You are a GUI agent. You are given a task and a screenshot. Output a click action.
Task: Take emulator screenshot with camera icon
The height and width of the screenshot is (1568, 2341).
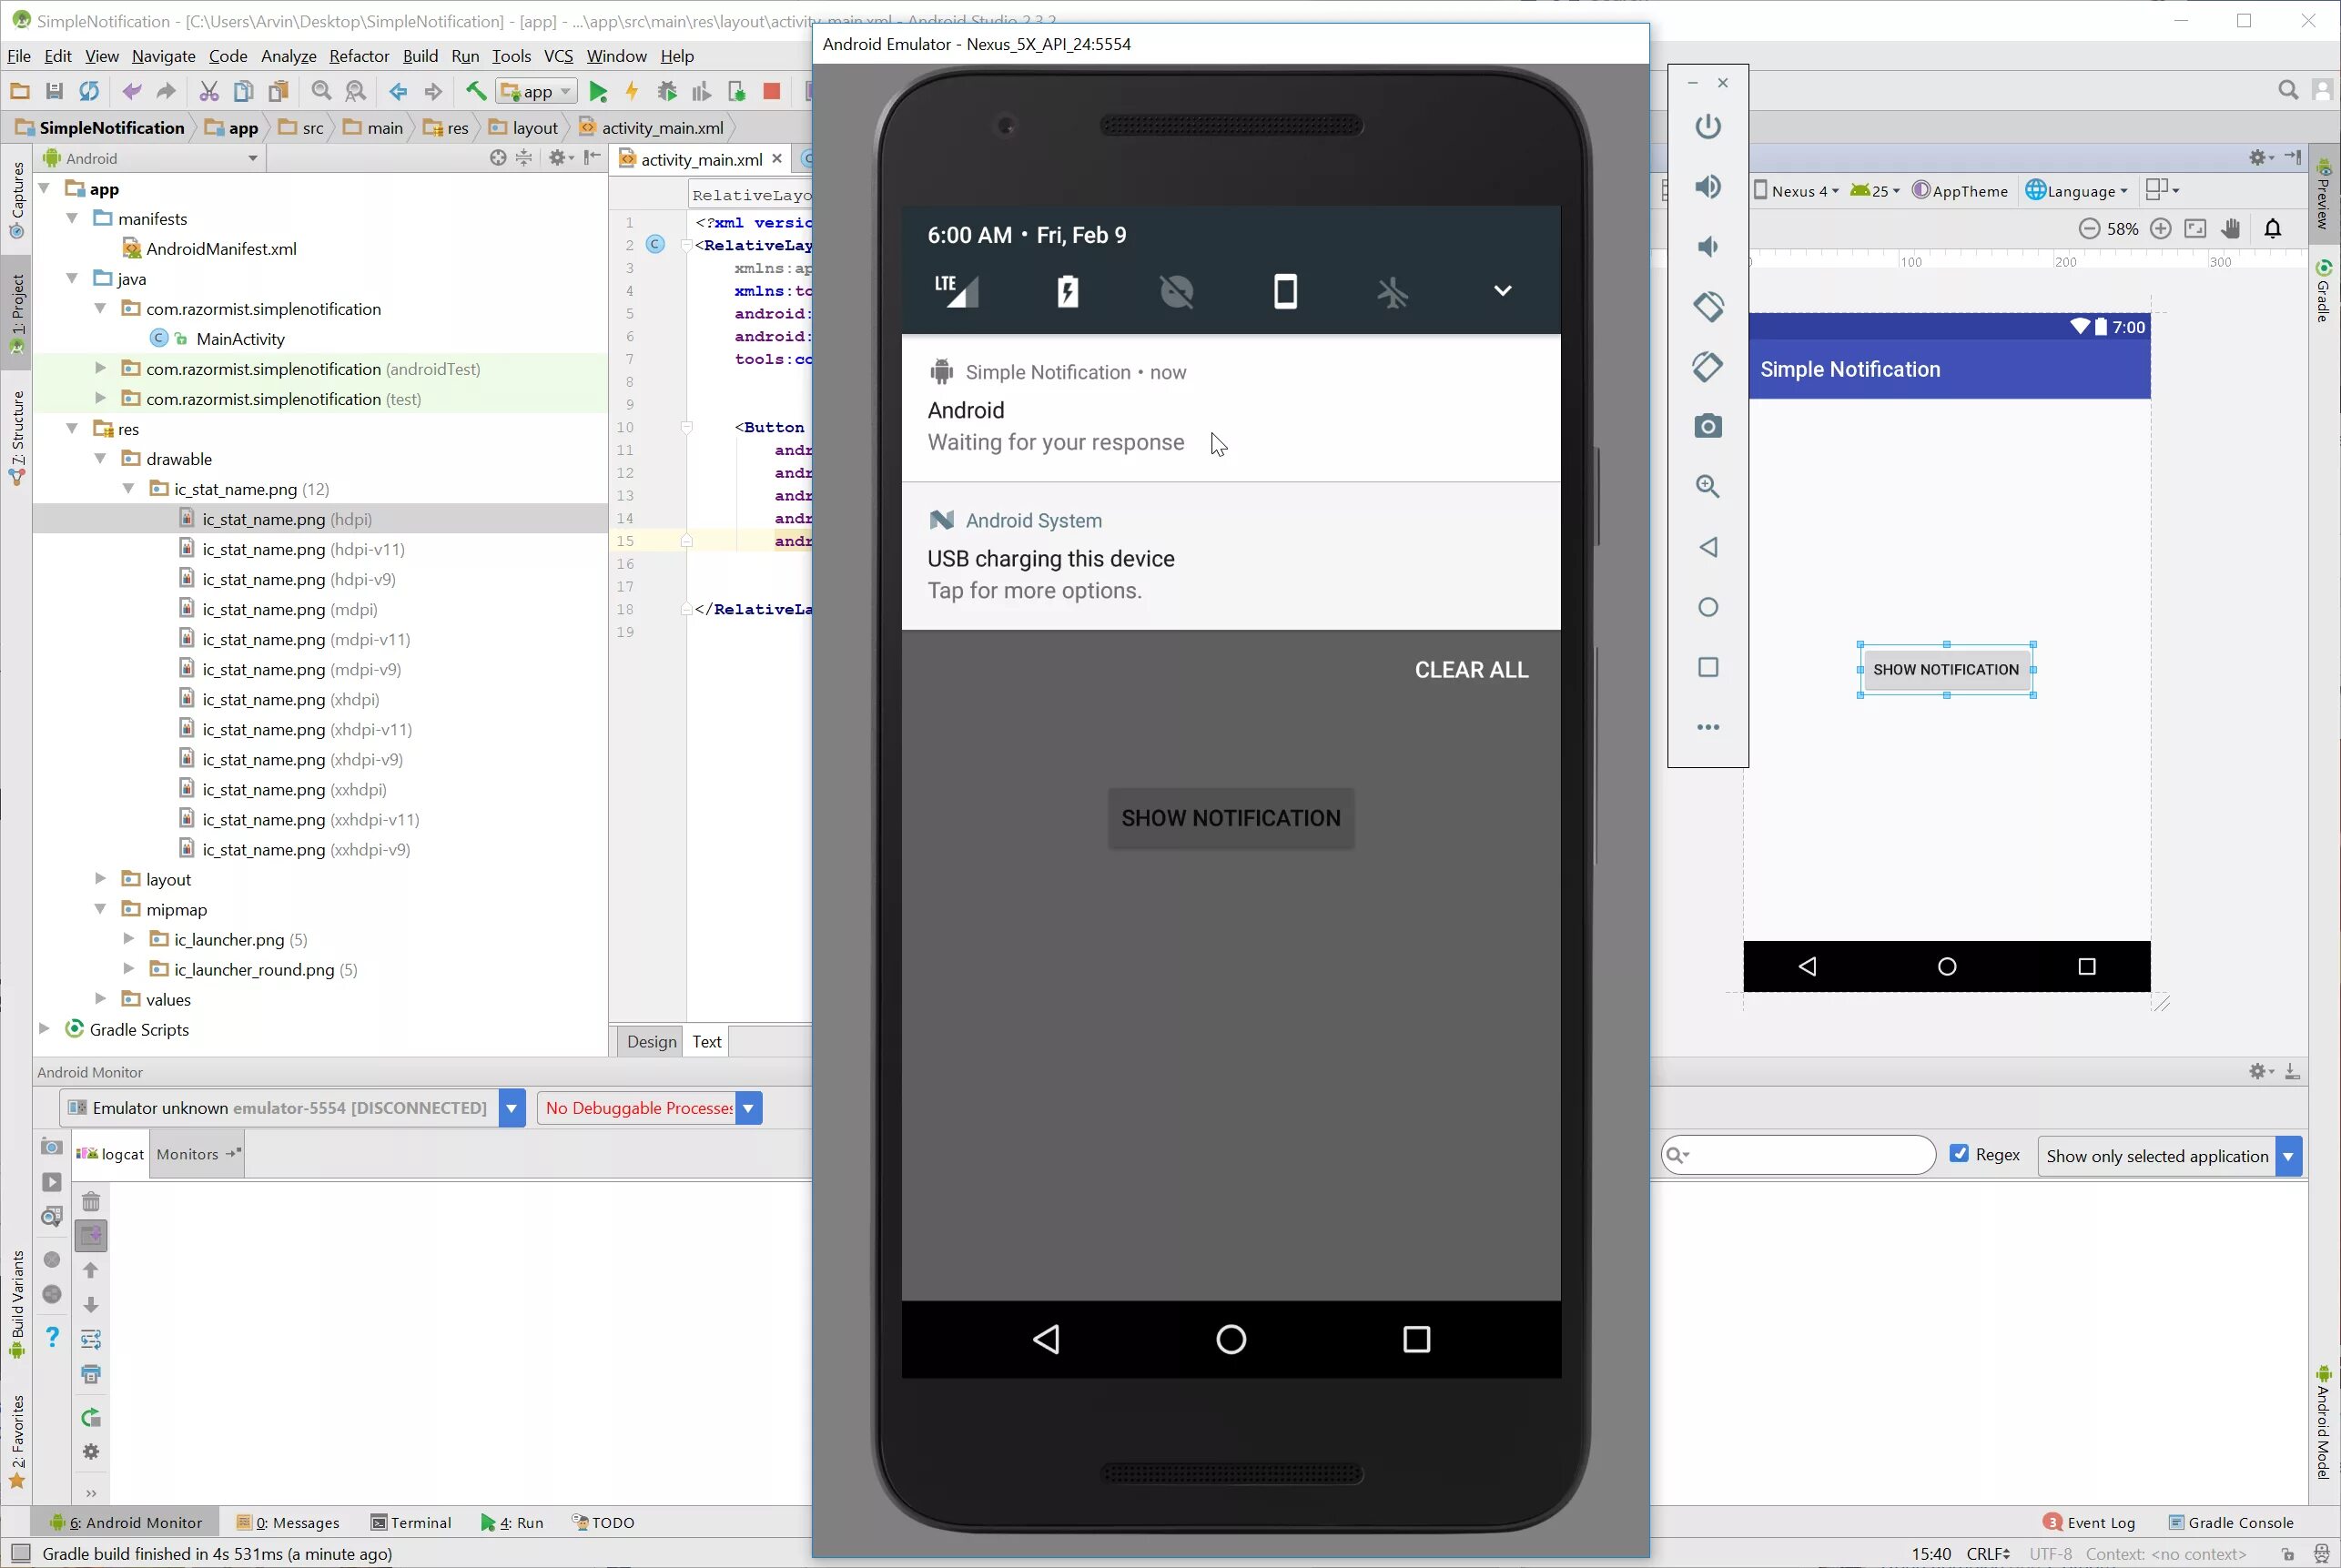point(1708,427)
